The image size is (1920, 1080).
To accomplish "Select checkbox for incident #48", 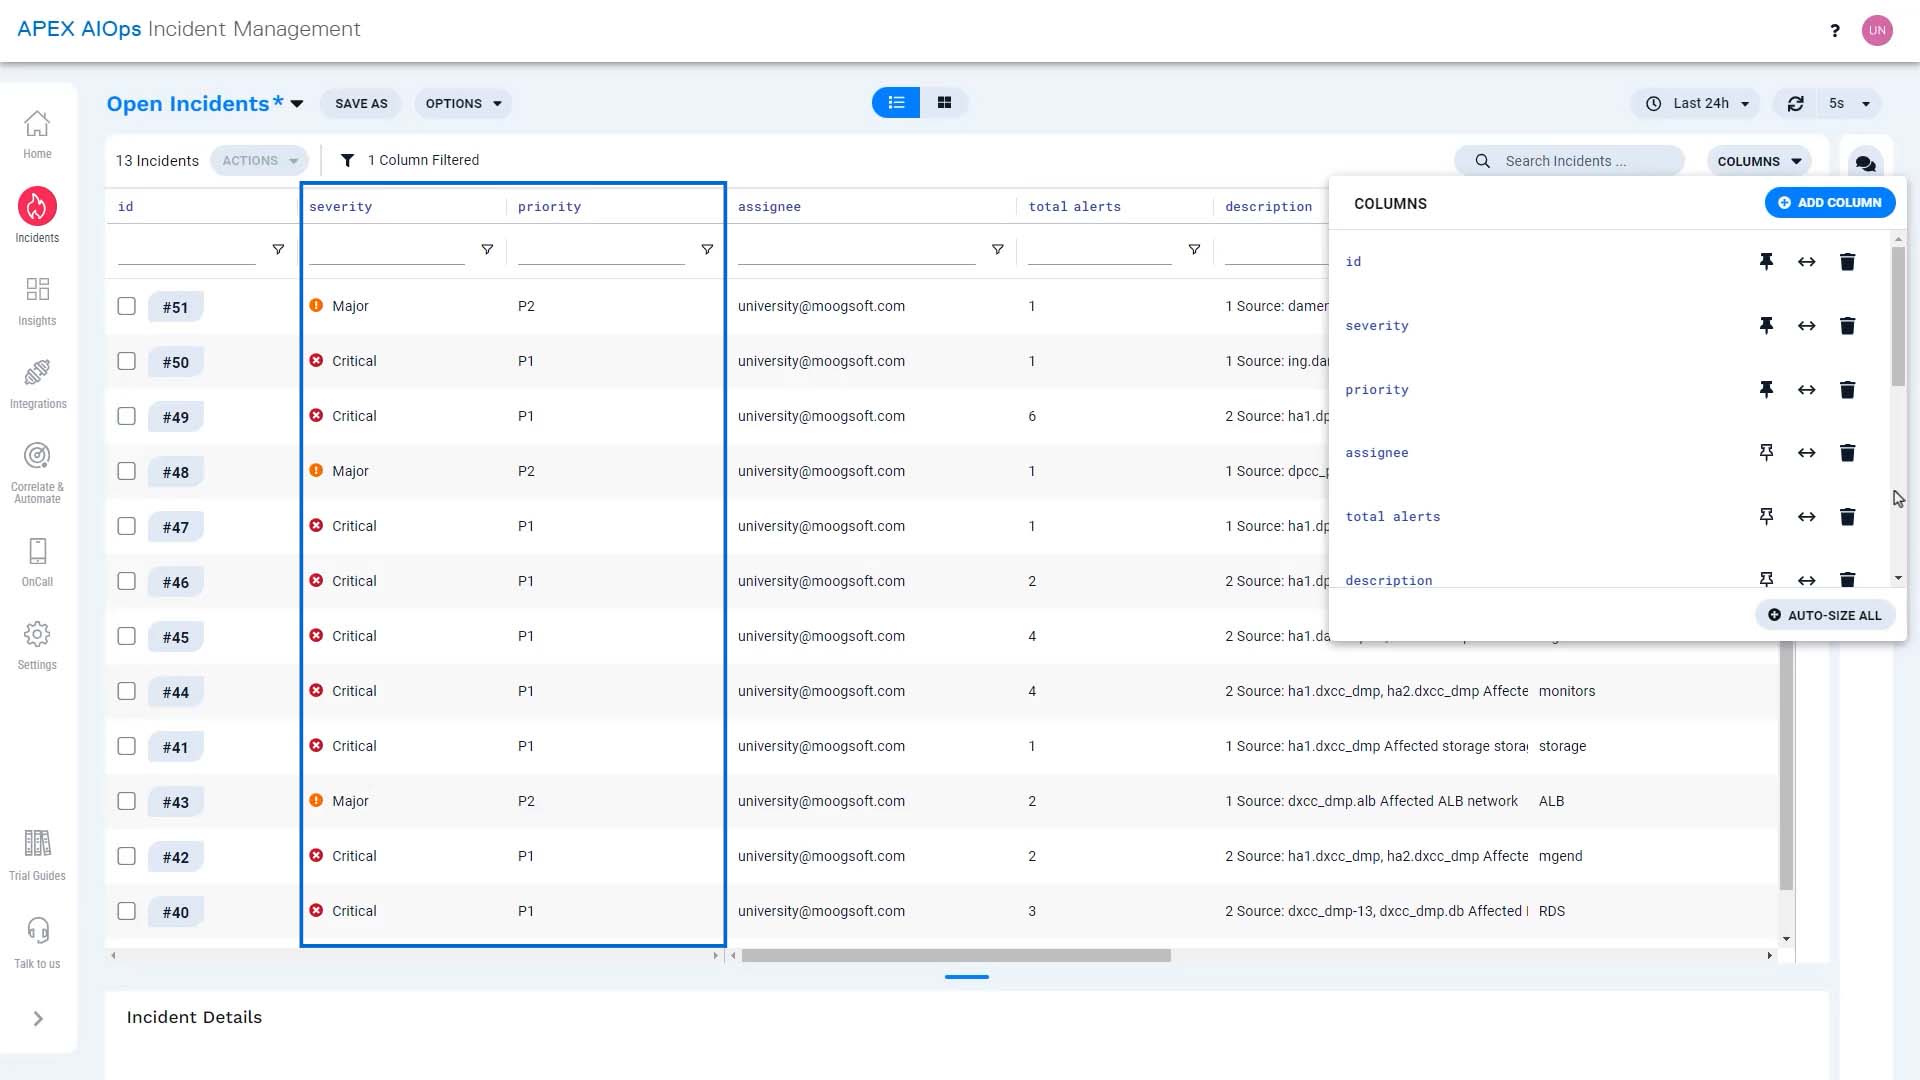I will pos(126,471).
